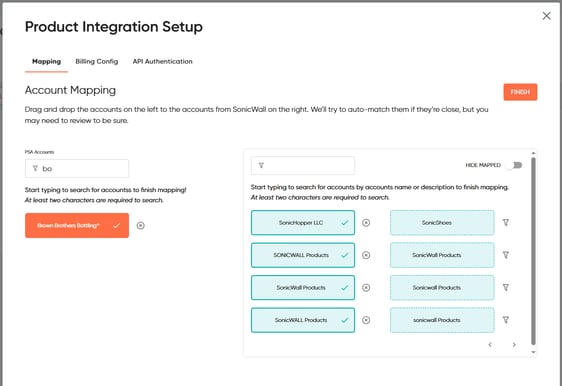
Task: Open the Billing Config tab
Action: [x=97, y=61]
